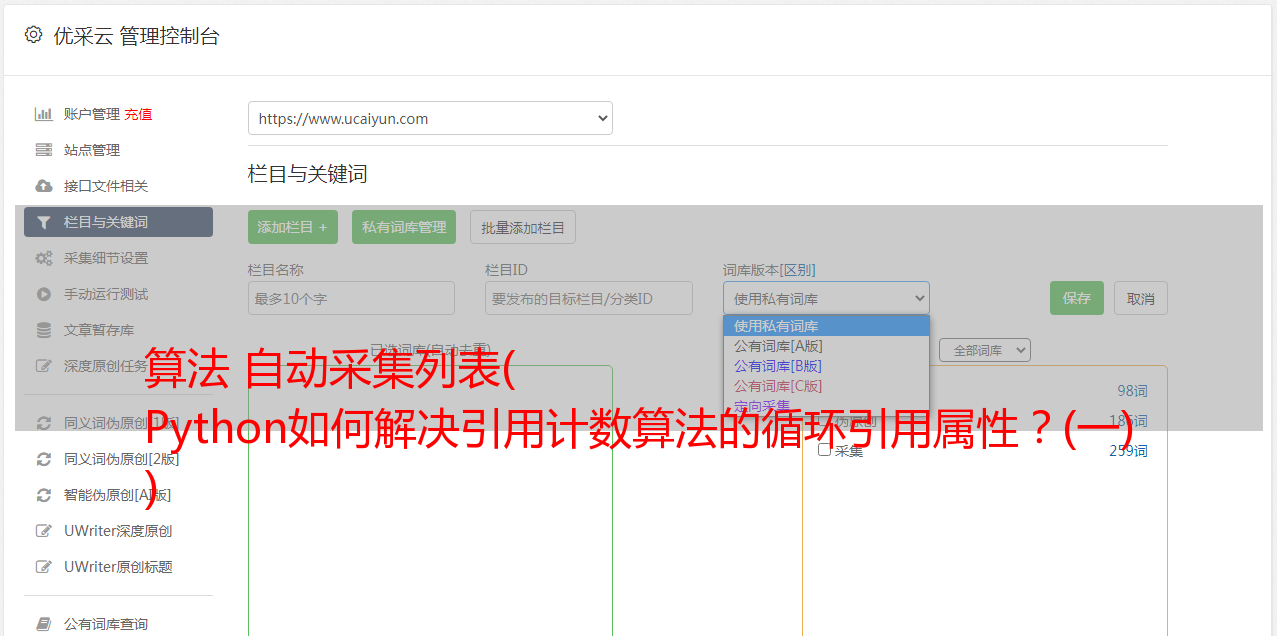This screenshot has width=1277, height=636.
Task: Open 深度原创任务 in the sidebar
Action: pos(106,366)
